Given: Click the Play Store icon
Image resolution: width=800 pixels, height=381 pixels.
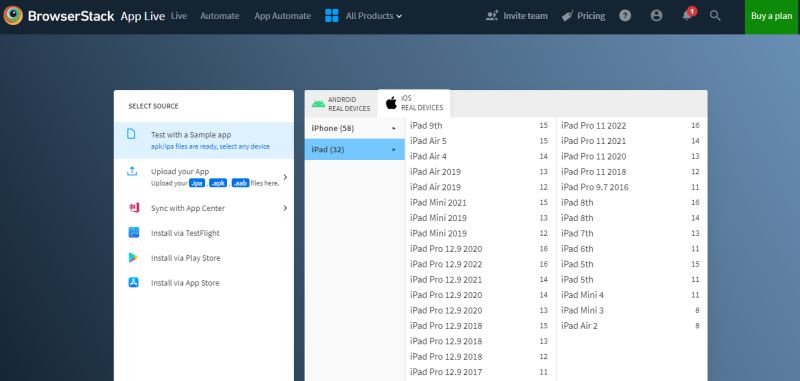Looking at the screenshot, I should [x=133, y=258].
